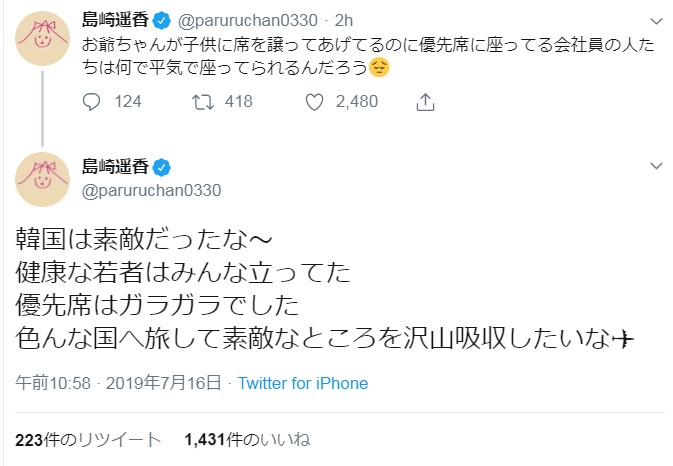The width and height of the screenshot is (673, 466).
Task: Open first tweet's chevron dropdown menu
Action: point(655,18)
